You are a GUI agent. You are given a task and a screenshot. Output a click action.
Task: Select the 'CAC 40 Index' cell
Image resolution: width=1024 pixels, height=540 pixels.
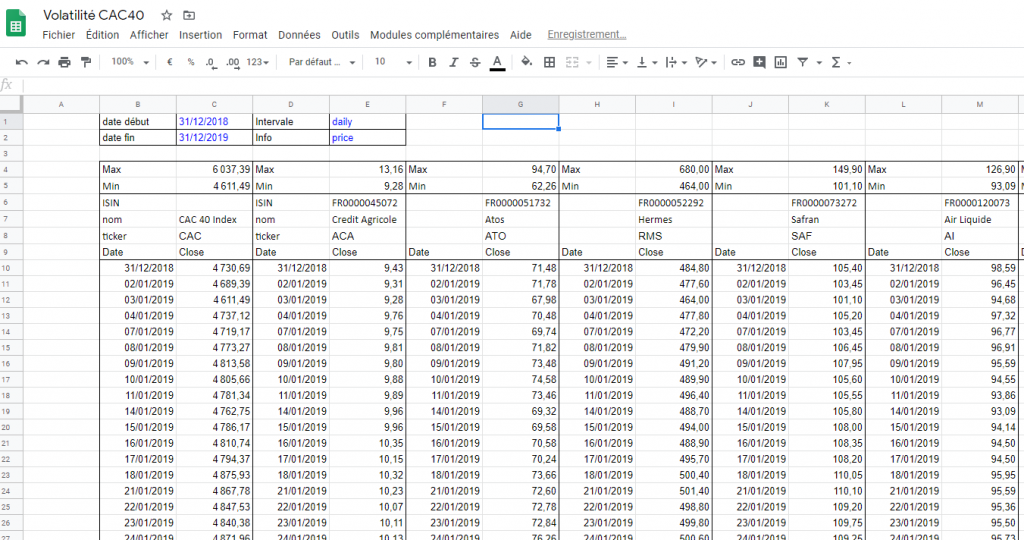tap(214, 219)
